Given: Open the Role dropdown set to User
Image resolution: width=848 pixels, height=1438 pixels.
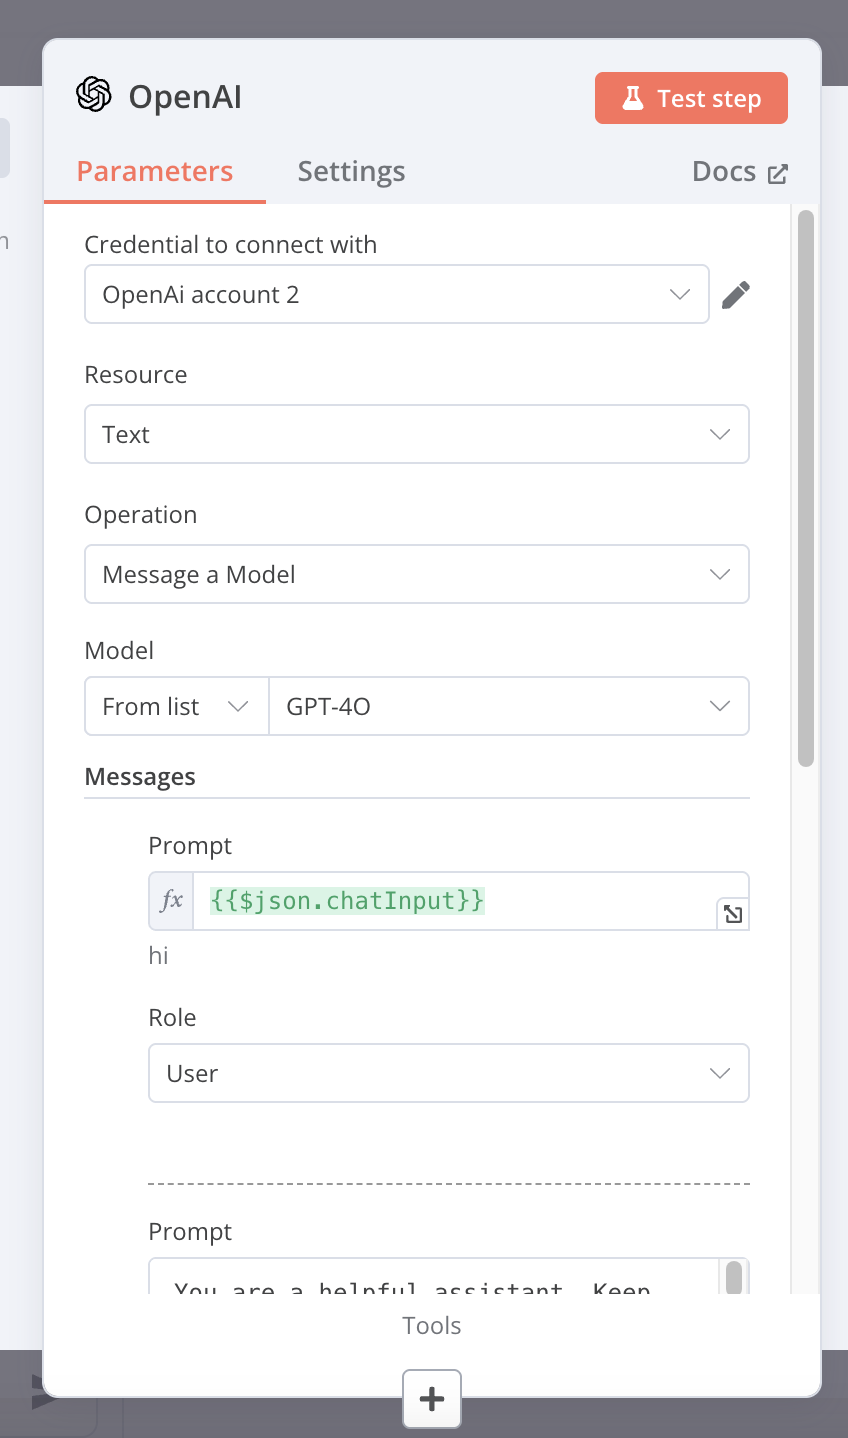Looking at the screenshot, I should click(x=448, y=1074).
